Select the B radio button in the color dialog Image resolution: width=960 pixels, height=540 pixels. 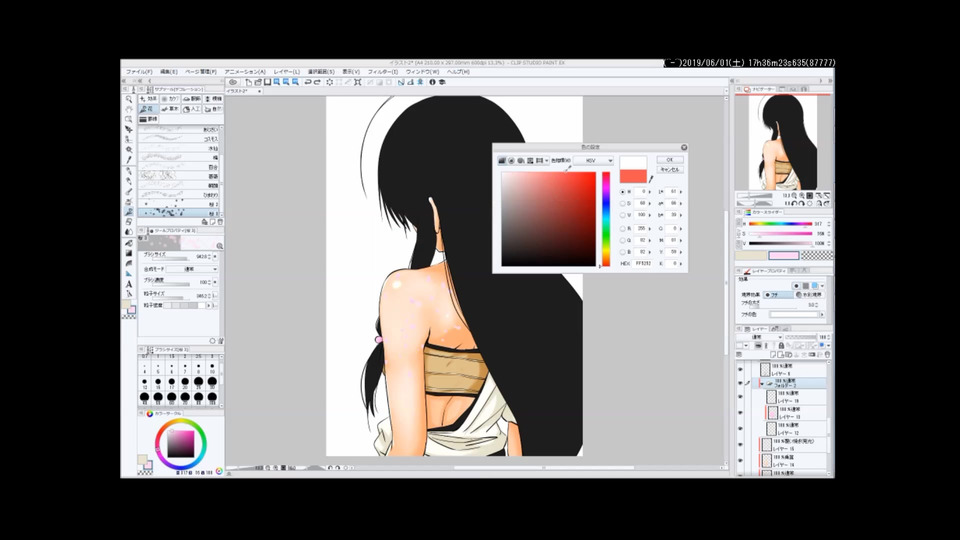pos(623,252)
